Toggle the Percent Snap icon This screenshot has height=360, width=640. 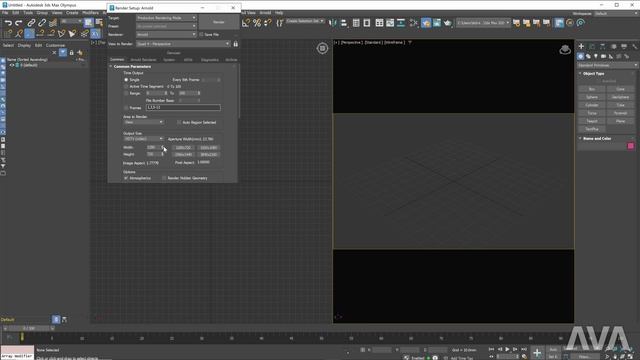tap(257, 23)
